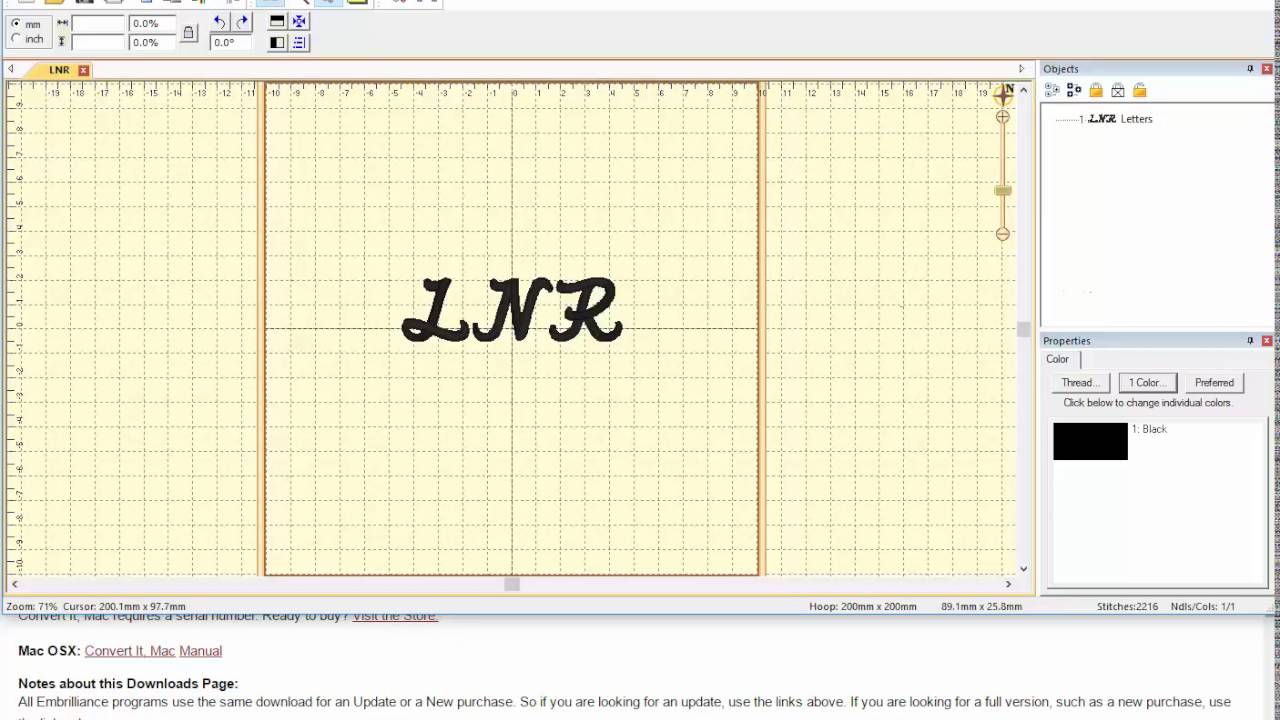This screenshot has height=720, width=1280.
Task: Click the center in hoop icon
Action: click(x=299, y=21)
